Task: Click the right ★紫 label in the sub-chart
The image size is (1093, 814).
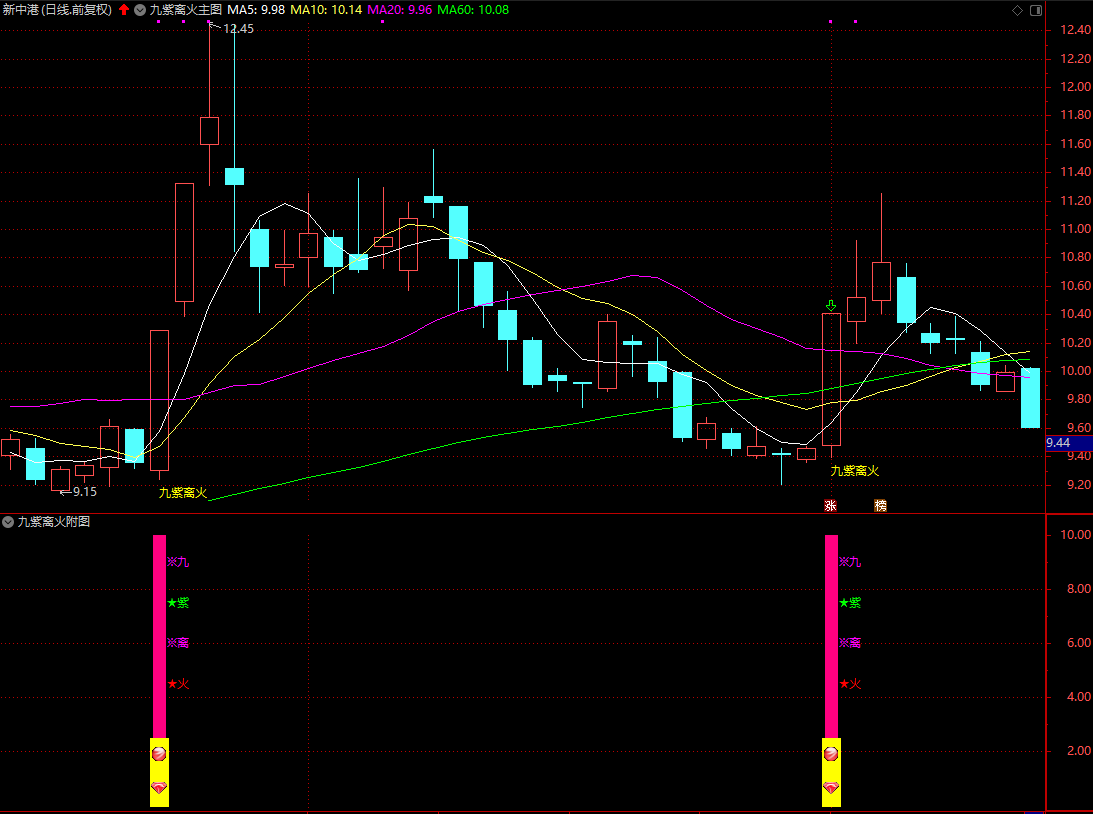Action: 850,603
